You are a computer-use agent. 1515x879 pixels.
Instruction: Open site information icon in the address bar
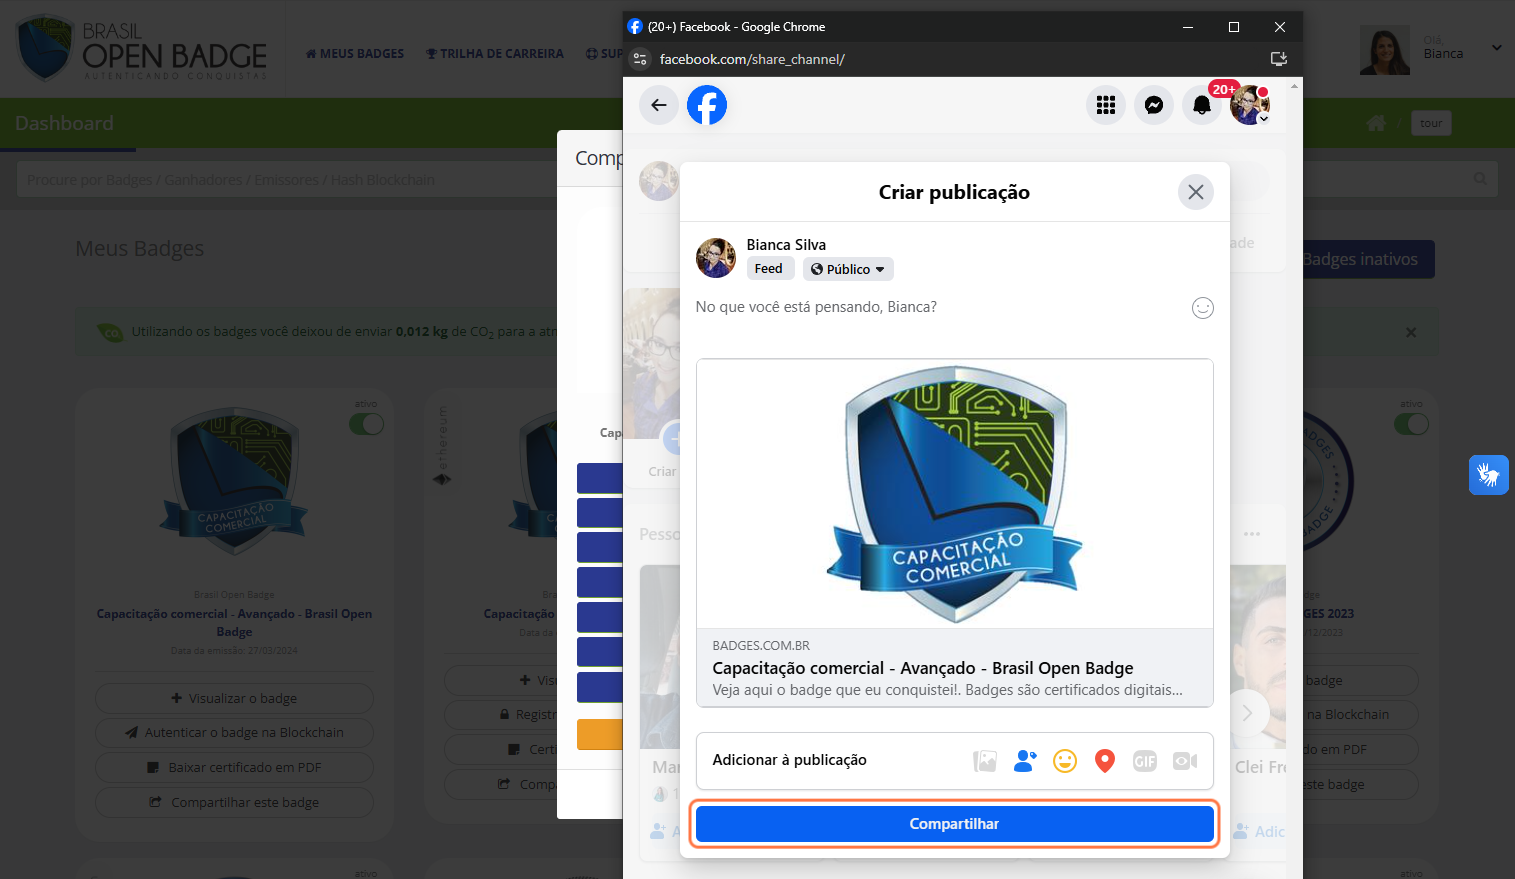pos(641,59)
